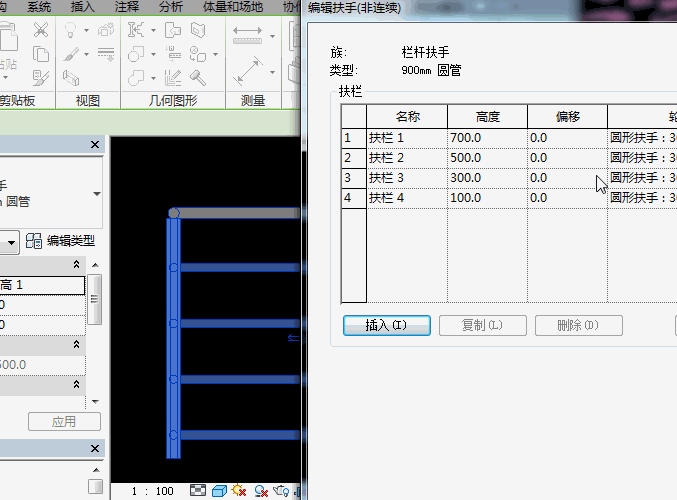Click the Copy to clipboard icon
Screen dimensions: 677x500
coord(41,54)
